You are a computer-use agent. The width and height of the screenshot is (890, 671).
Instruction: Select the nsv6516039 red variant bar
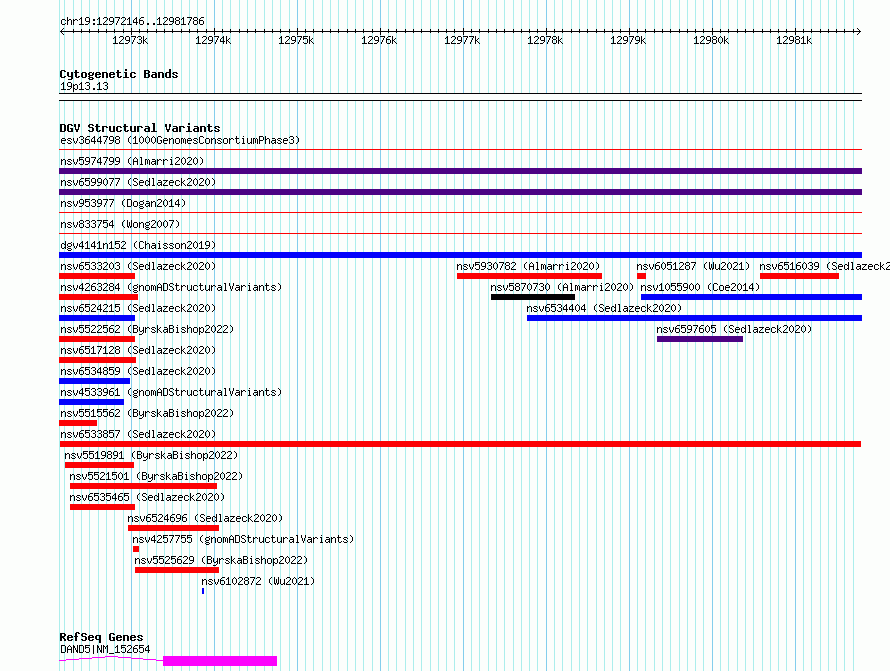click(x=799, y=276)
